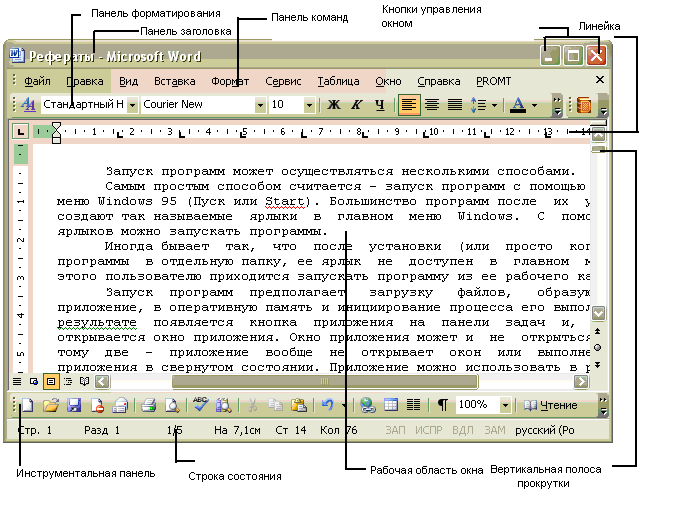
Task: Click the Undo arrow icon
Action: pyautogui.click(x=328, y=405)
